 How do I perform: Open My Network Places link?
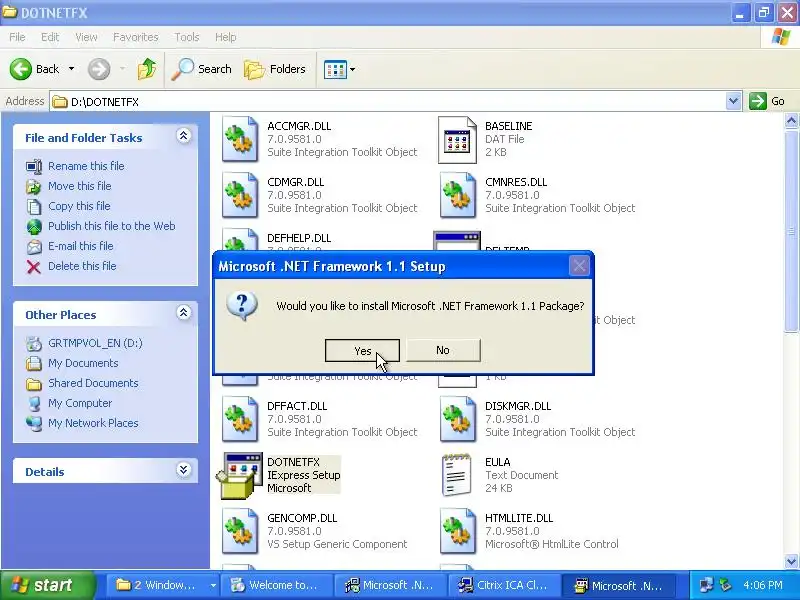(x=93, y=423)
